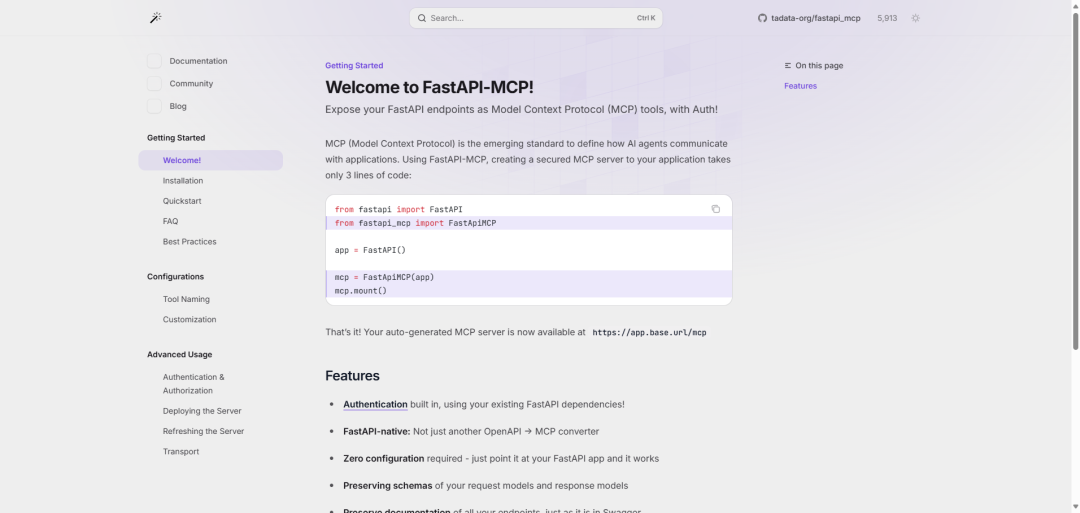Image resolution: width=1080 pixels, height=513 pixels.
Task: Click the 'Advanced Usage' sidebar section title
Action: [x=180, y=355]
